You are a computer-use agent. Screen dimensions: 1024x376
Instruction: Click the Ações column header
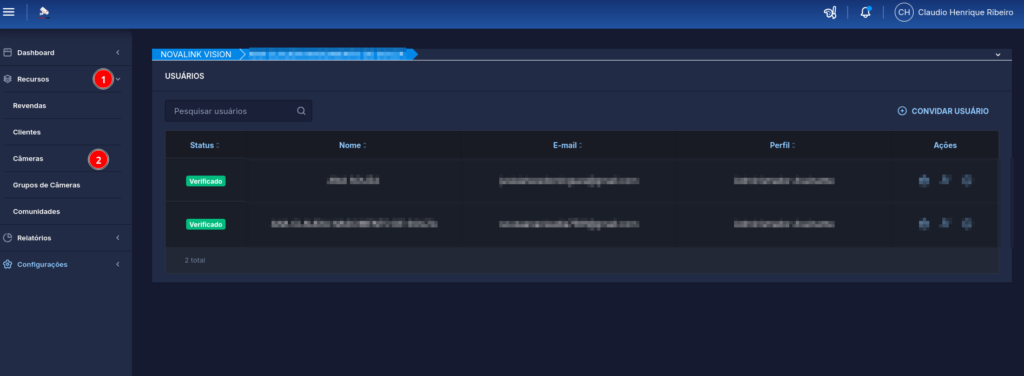[x=945, y=145]
